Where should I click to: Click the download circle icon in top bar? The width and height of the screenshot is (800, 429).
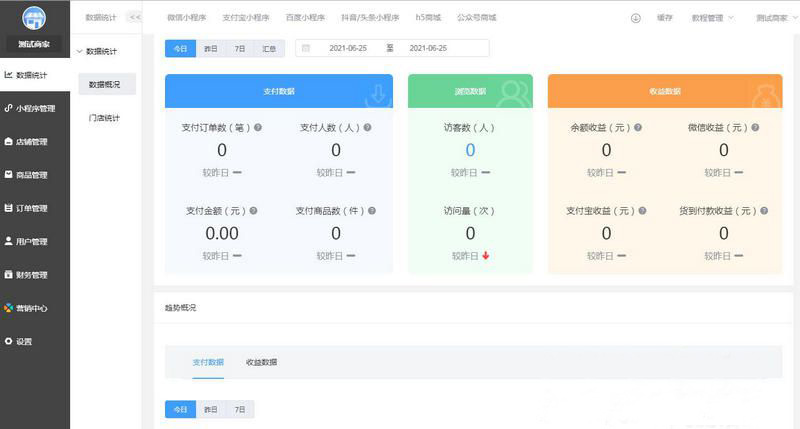pos(635,18)
